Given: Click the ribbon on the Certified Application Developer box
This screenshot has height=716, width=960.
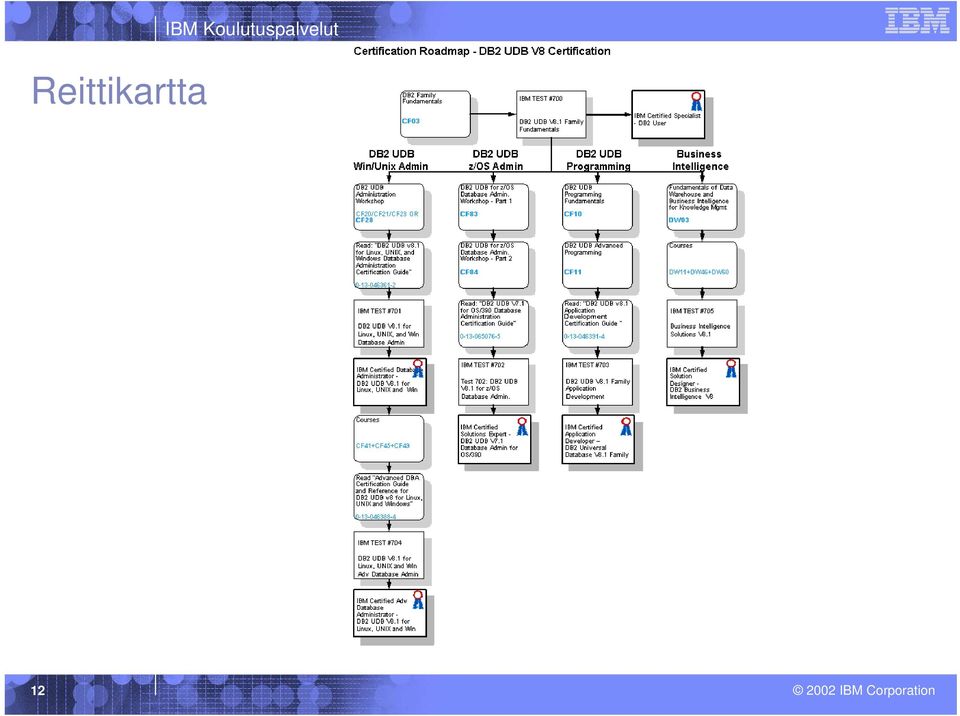Looking at the screenshot, I should click(x=626, y=426).
